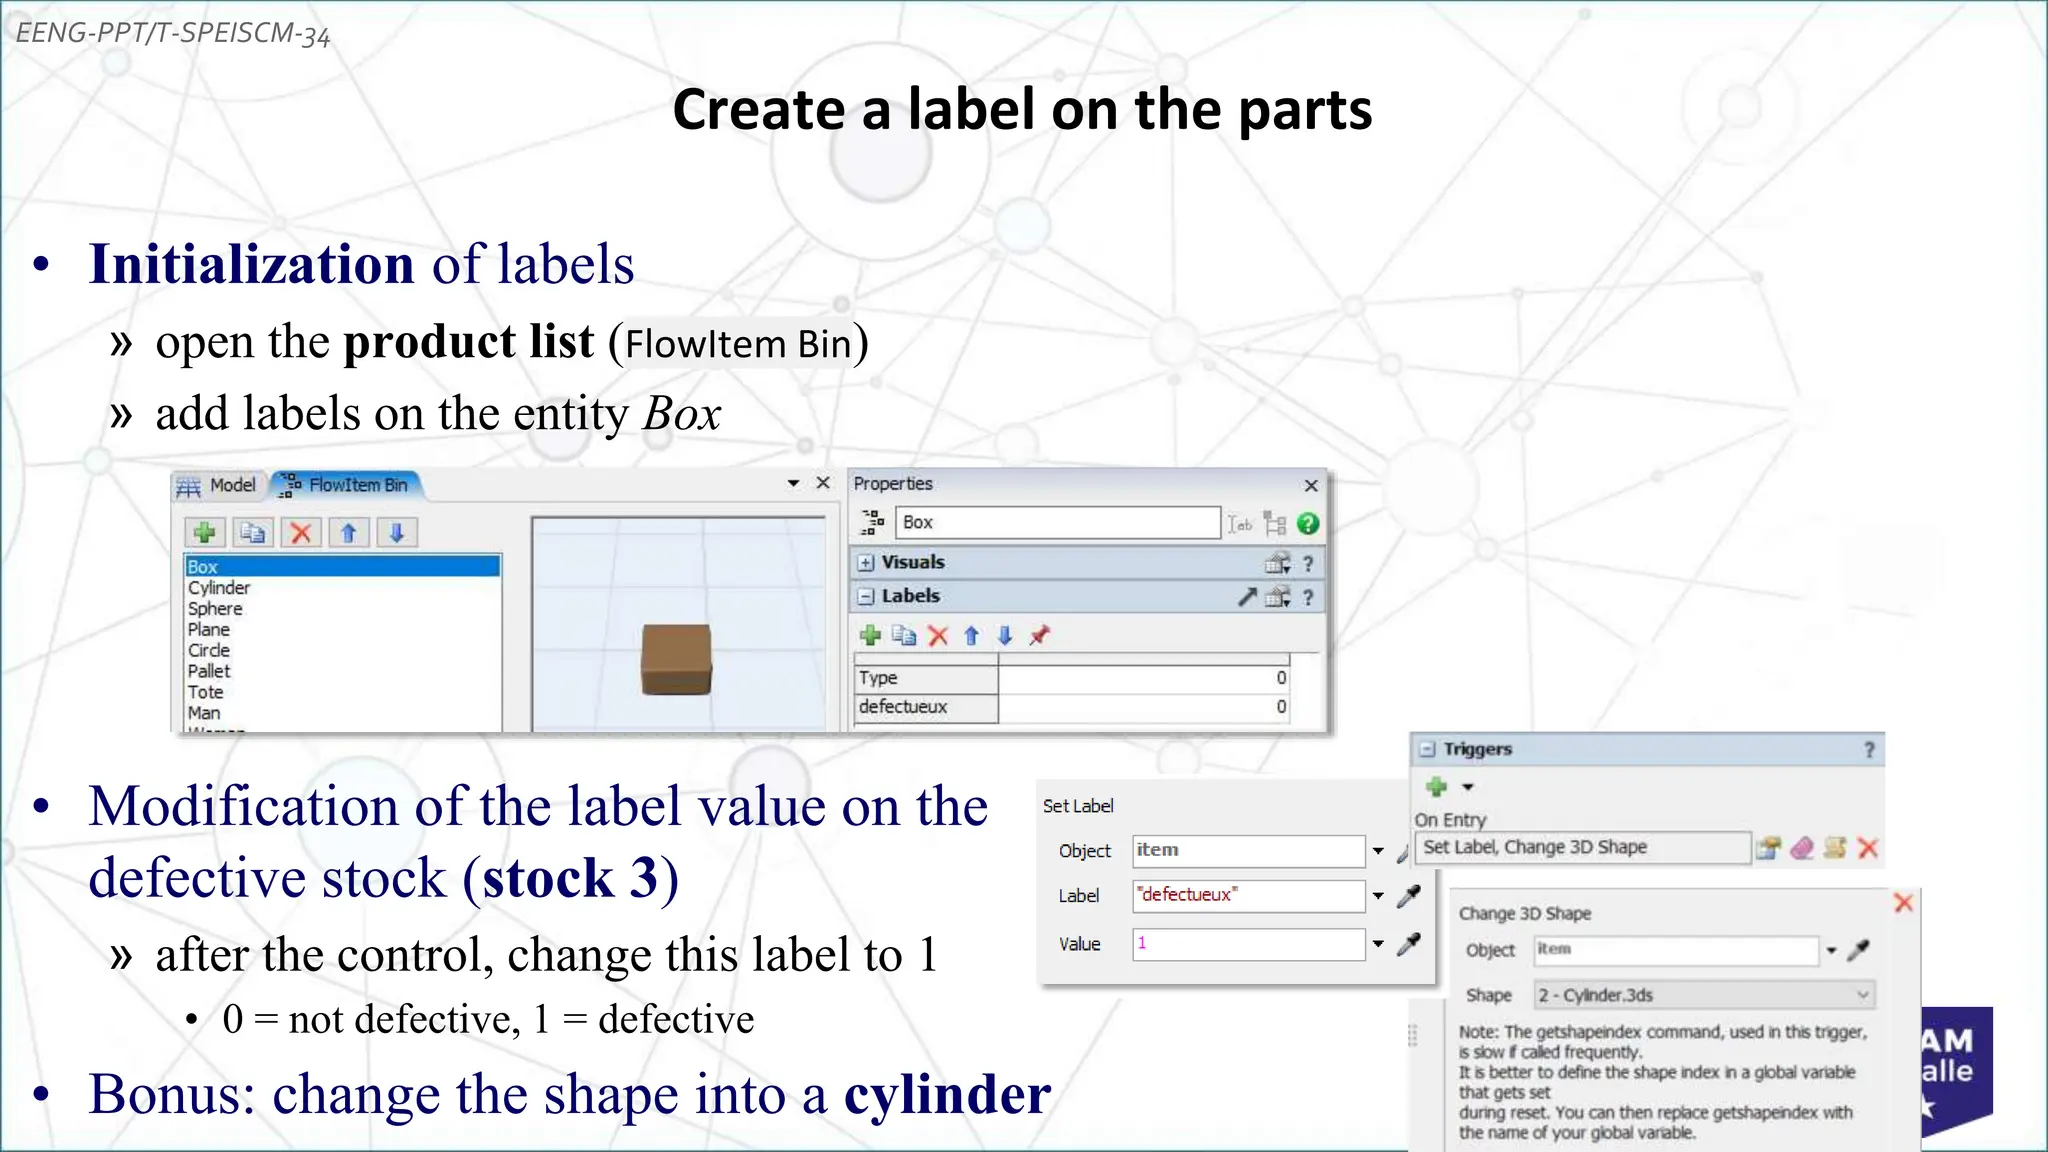Delete selected flowitem with red X
The width and height of the screenshot is (2048, 1152).
pos(300,533)
